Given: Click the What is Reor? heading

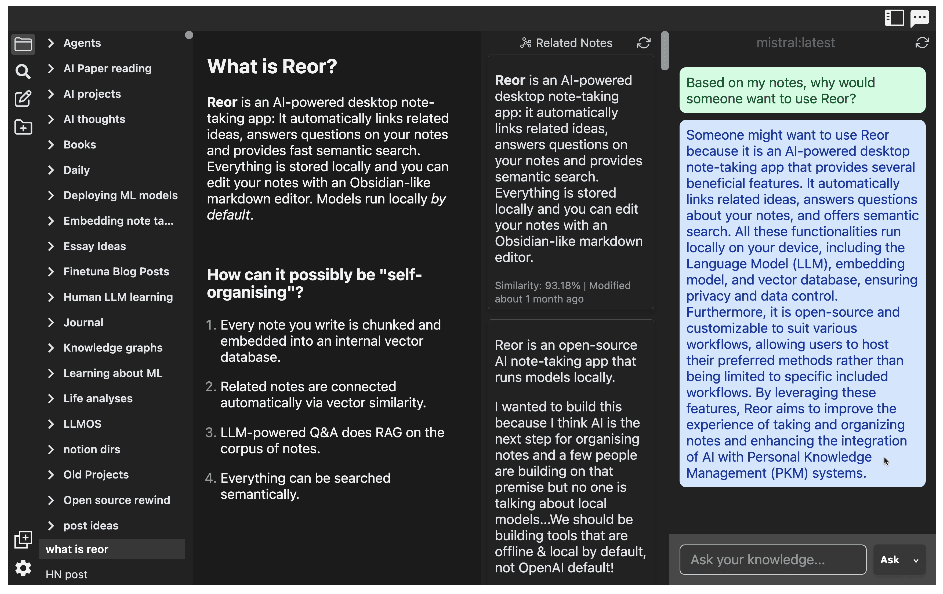Looking at the screenshot, I should 272,66.
